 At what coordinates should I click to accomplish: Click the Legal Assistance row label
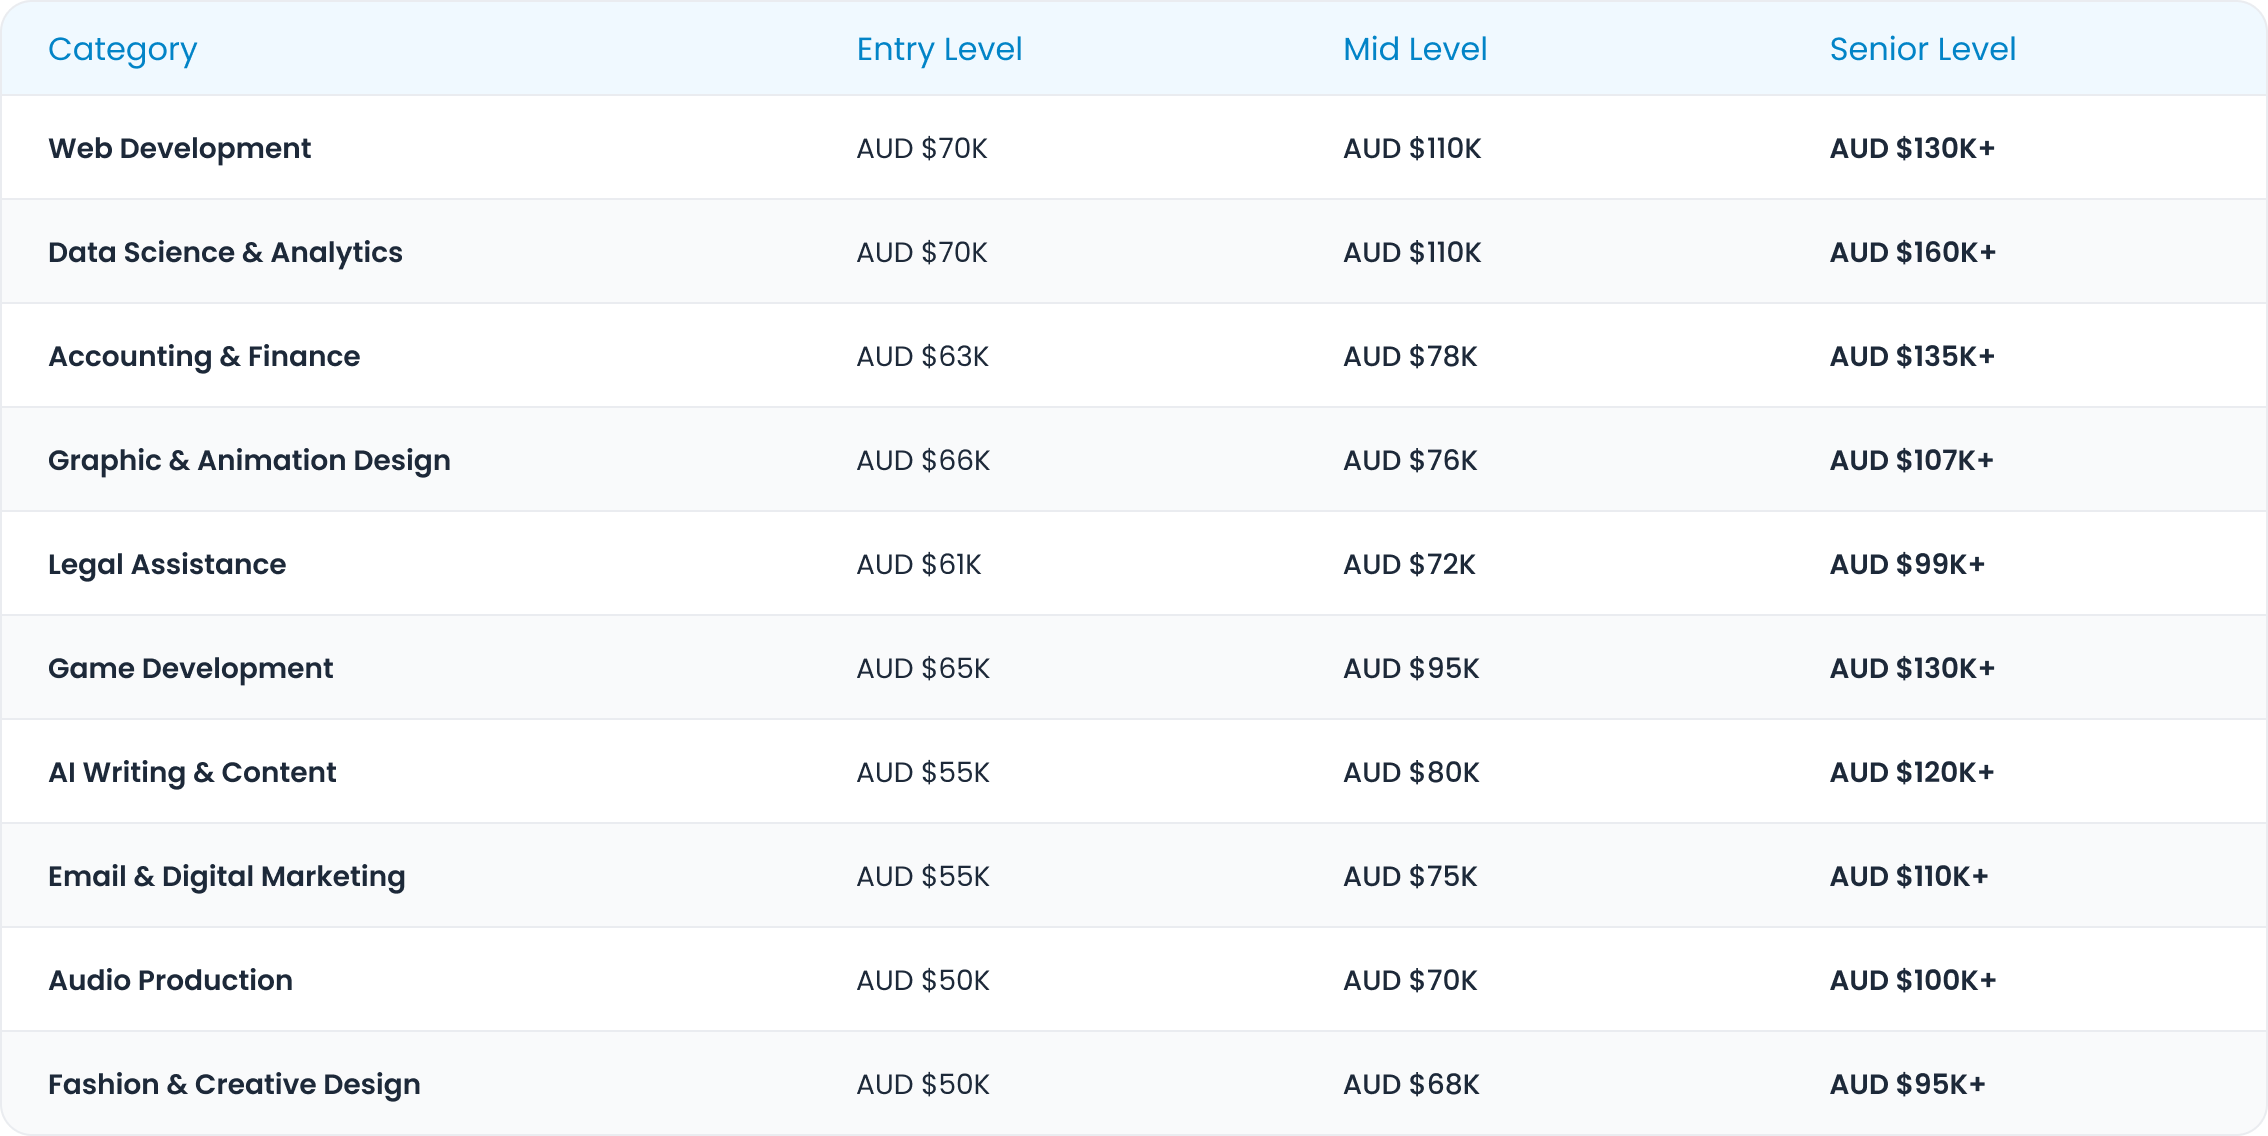coord(167,564)
